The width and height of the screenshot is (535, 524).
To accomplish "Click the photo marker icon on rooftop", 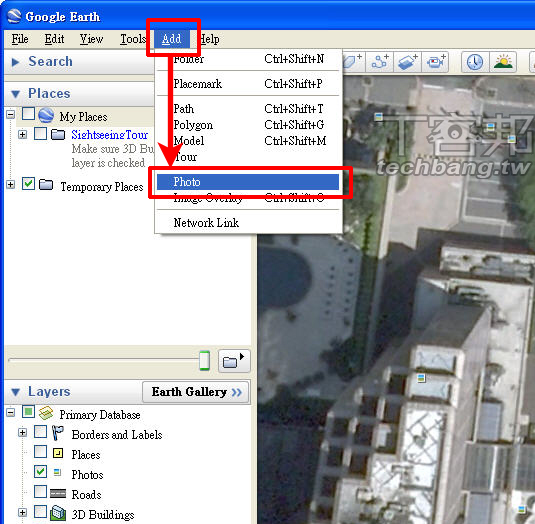I will (421, 378).
